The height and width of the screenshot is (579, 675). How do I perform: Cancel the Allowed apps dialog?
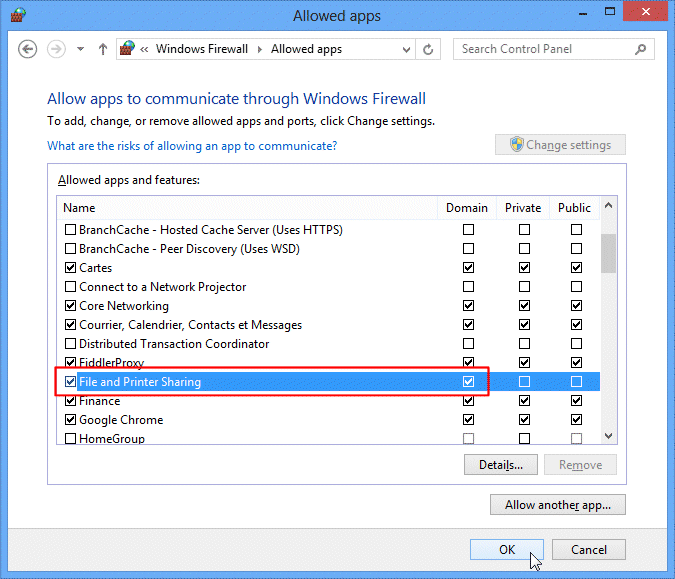(589, 550)
